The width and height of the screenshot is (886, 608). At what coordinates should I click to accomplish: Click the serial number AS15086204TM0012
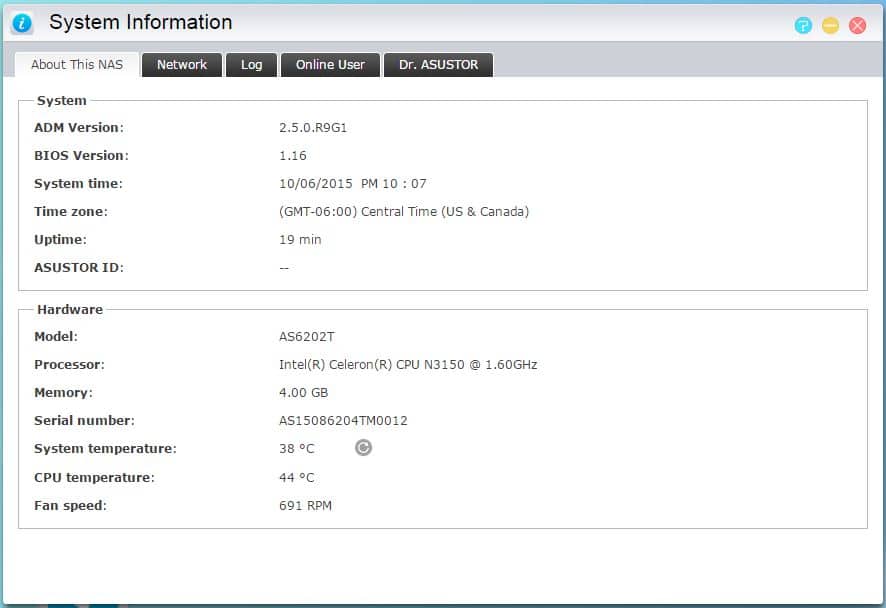343,421
